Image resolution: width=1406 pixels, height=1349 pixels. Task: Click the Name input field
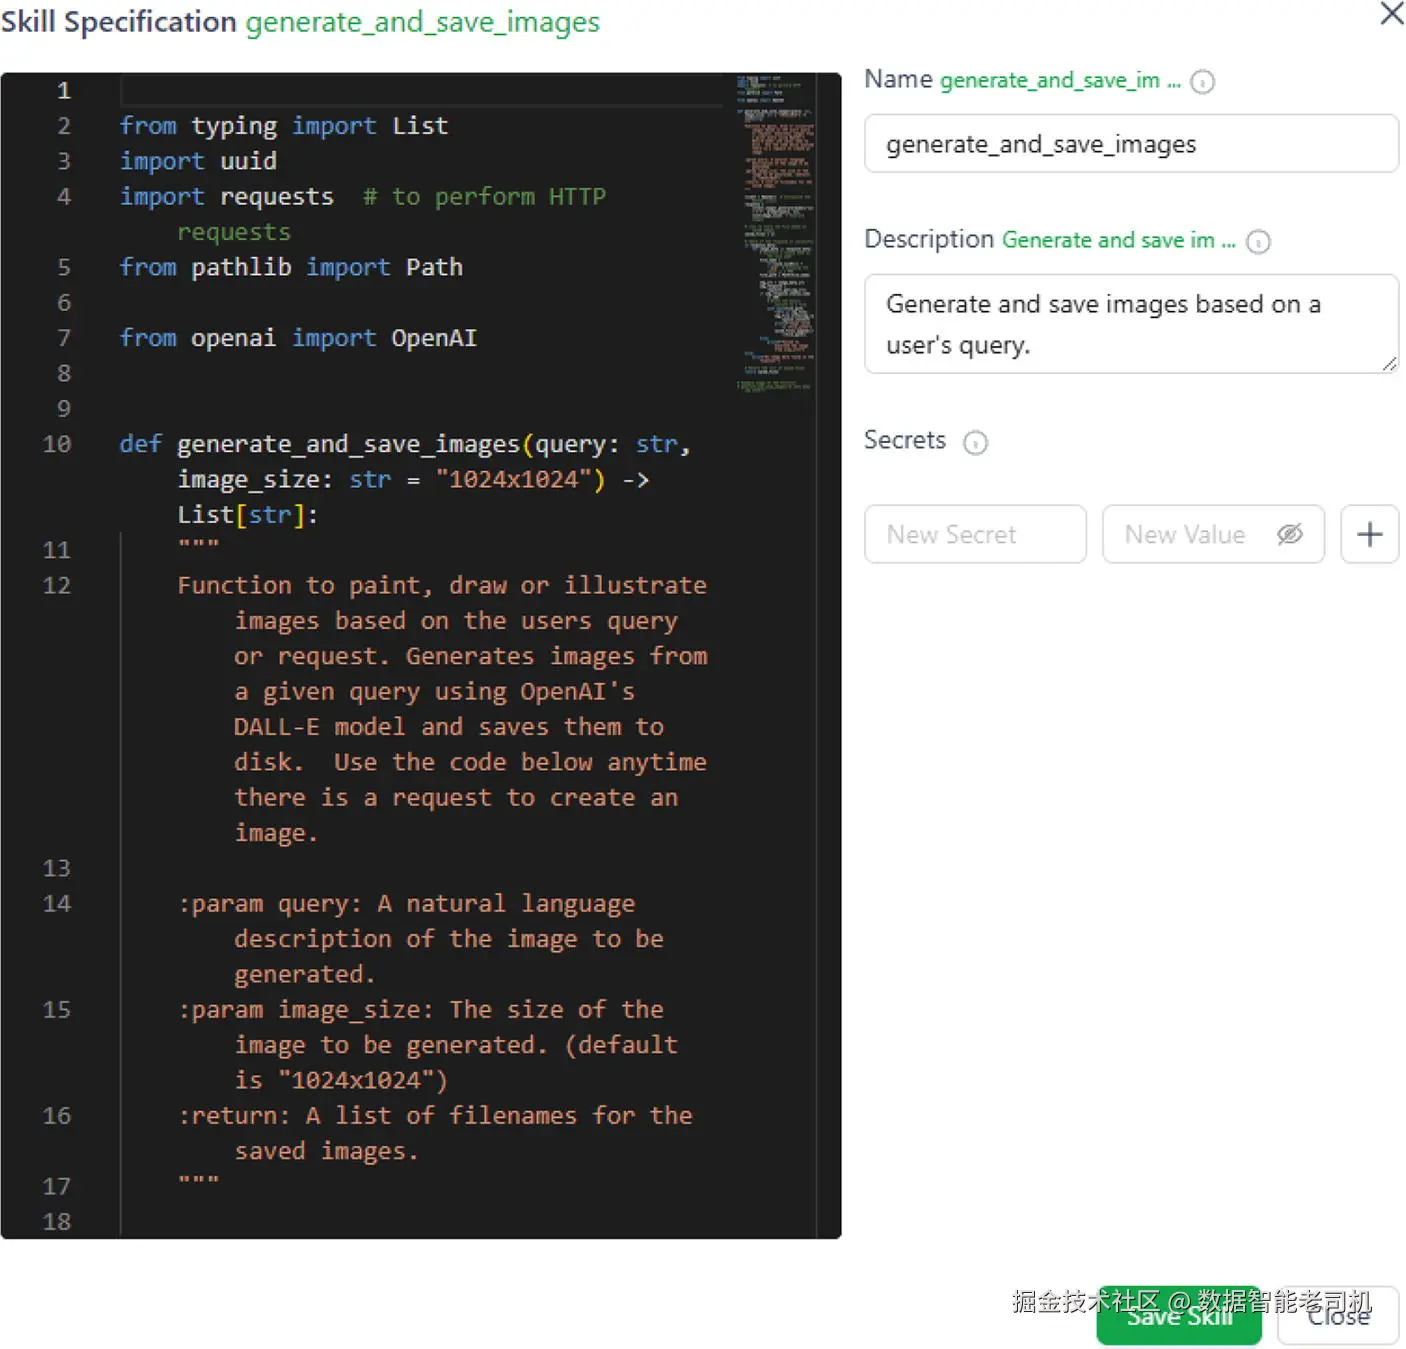[x=1131, y=143]
